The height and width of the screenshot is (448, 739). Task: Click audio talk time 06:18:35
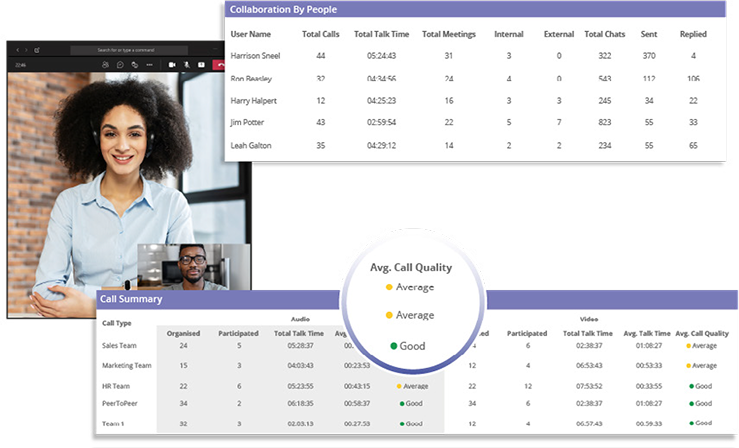[x=300, y=403]
